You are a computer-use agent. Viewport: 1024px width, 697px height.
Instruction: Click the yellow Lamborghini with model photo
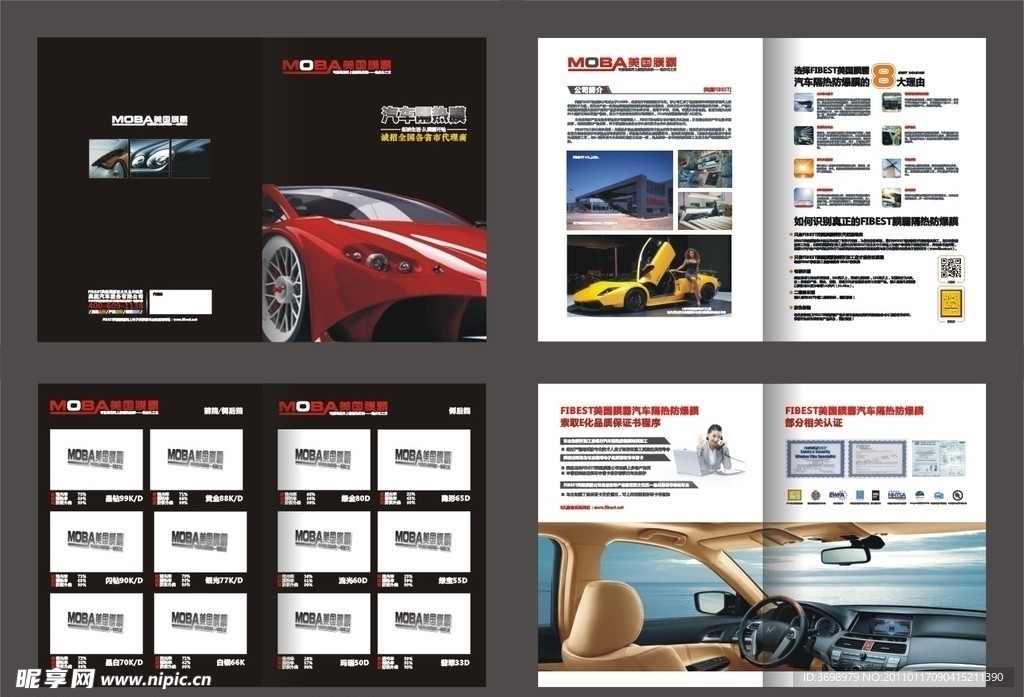[x=649, y=276]
